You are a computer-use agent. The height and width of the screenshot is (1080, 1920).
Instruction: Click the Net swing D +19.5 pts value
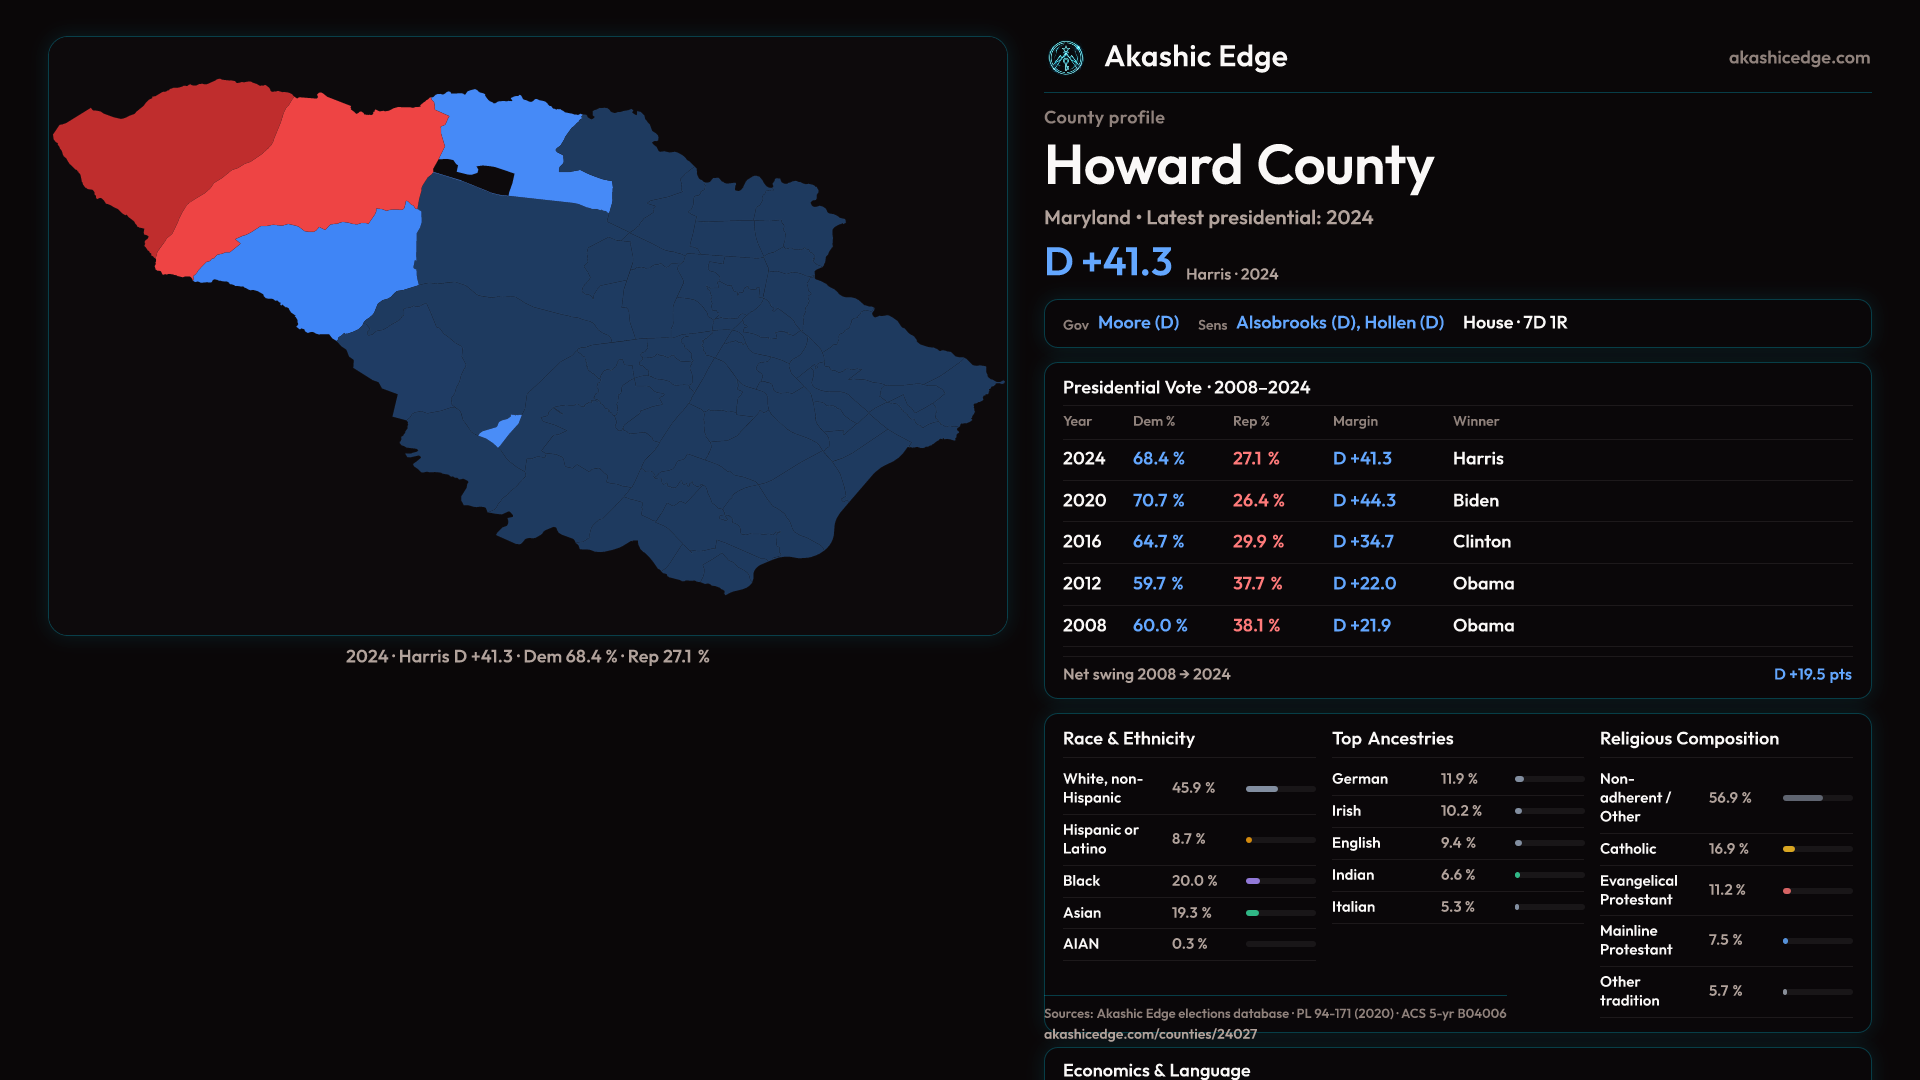[x=1811, y=675]
